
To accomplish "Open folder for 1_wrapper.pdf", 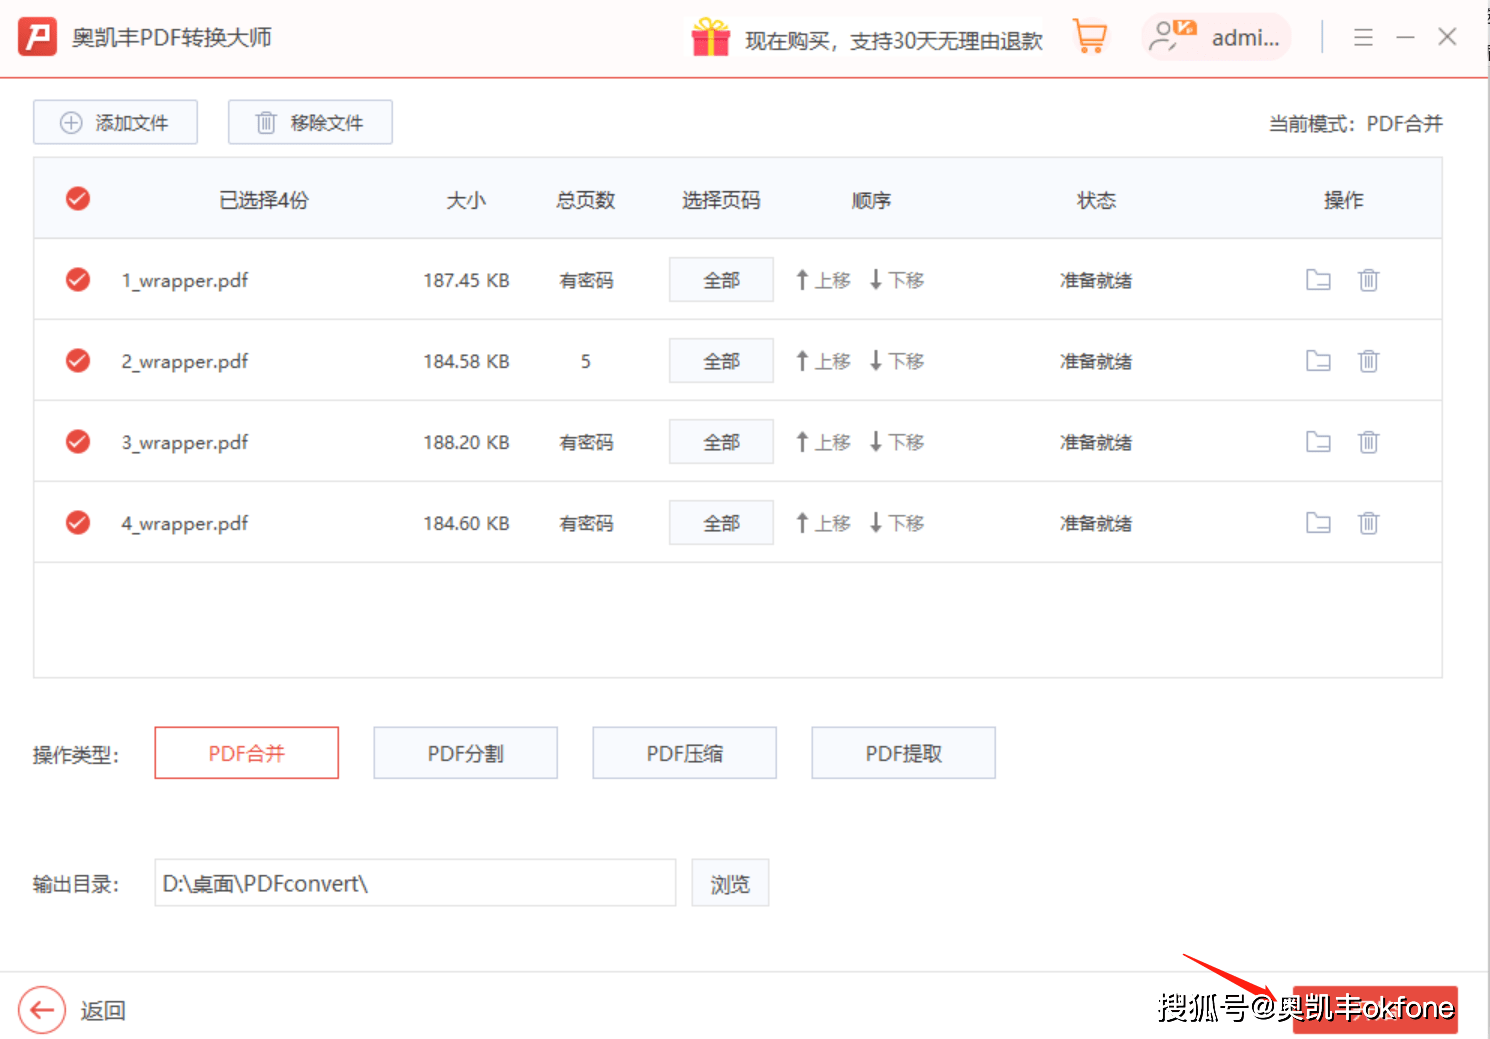I will (x=1318, y=280).
